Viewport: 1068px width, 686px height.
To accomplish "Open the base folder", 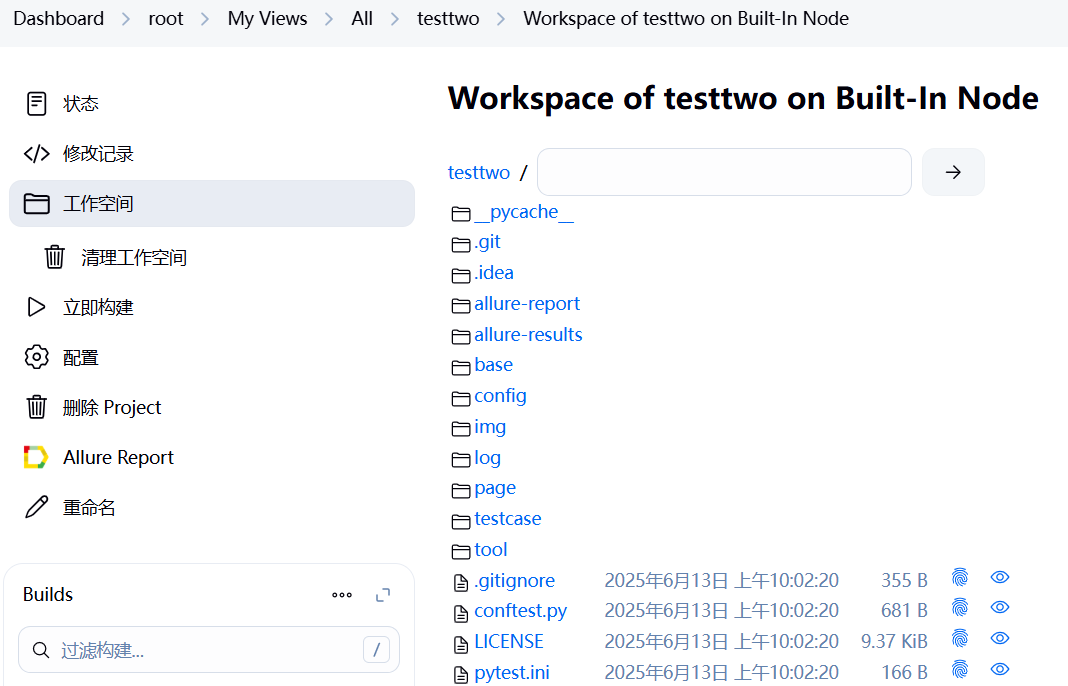I will [x=494, y=364].
